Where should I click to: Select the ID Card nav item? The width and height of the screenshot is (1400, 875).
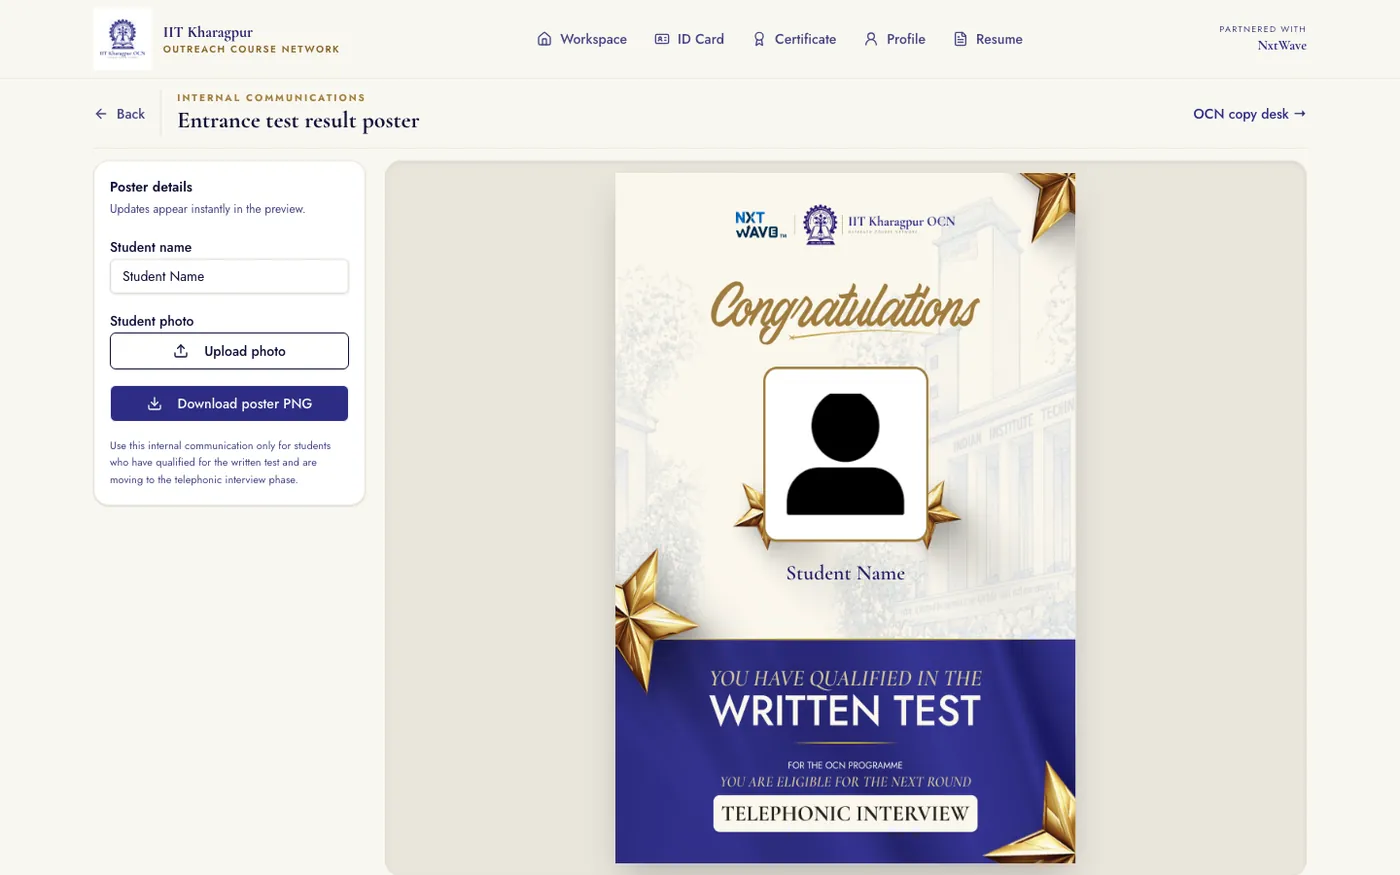689,39
